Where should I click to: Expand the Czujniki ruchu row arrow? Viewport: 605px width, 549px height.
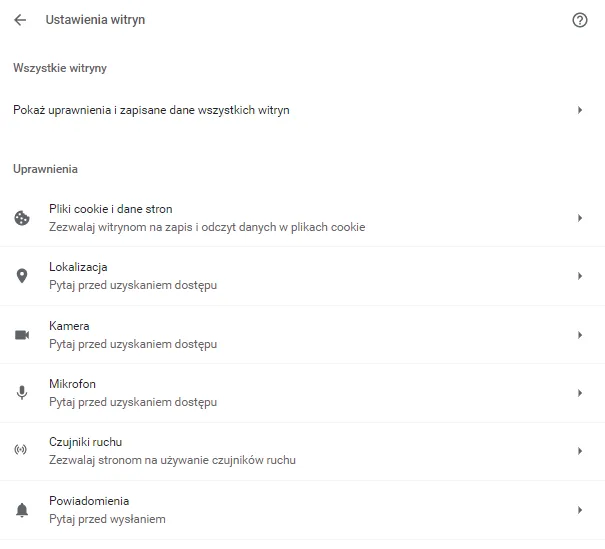[580, 451]
